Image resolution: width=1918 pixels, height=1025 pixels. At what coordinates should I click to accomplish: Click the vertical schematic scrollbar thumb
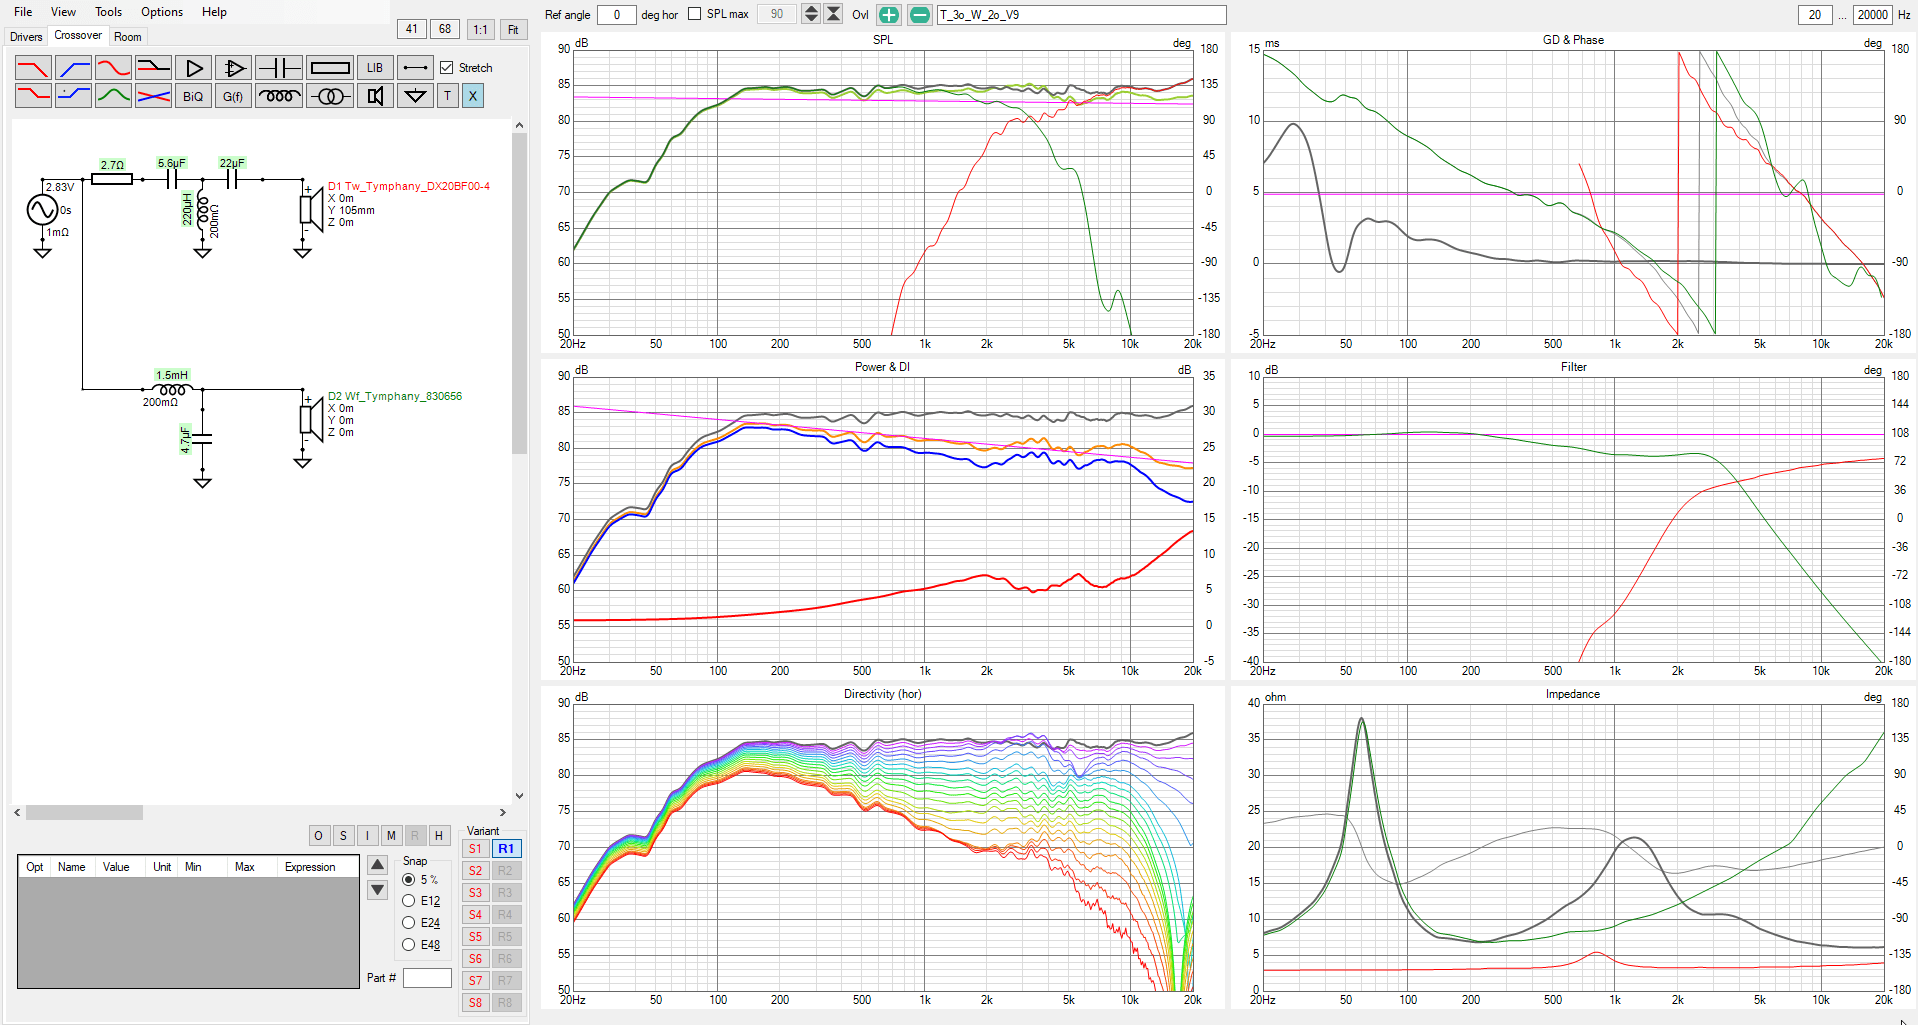519,294
